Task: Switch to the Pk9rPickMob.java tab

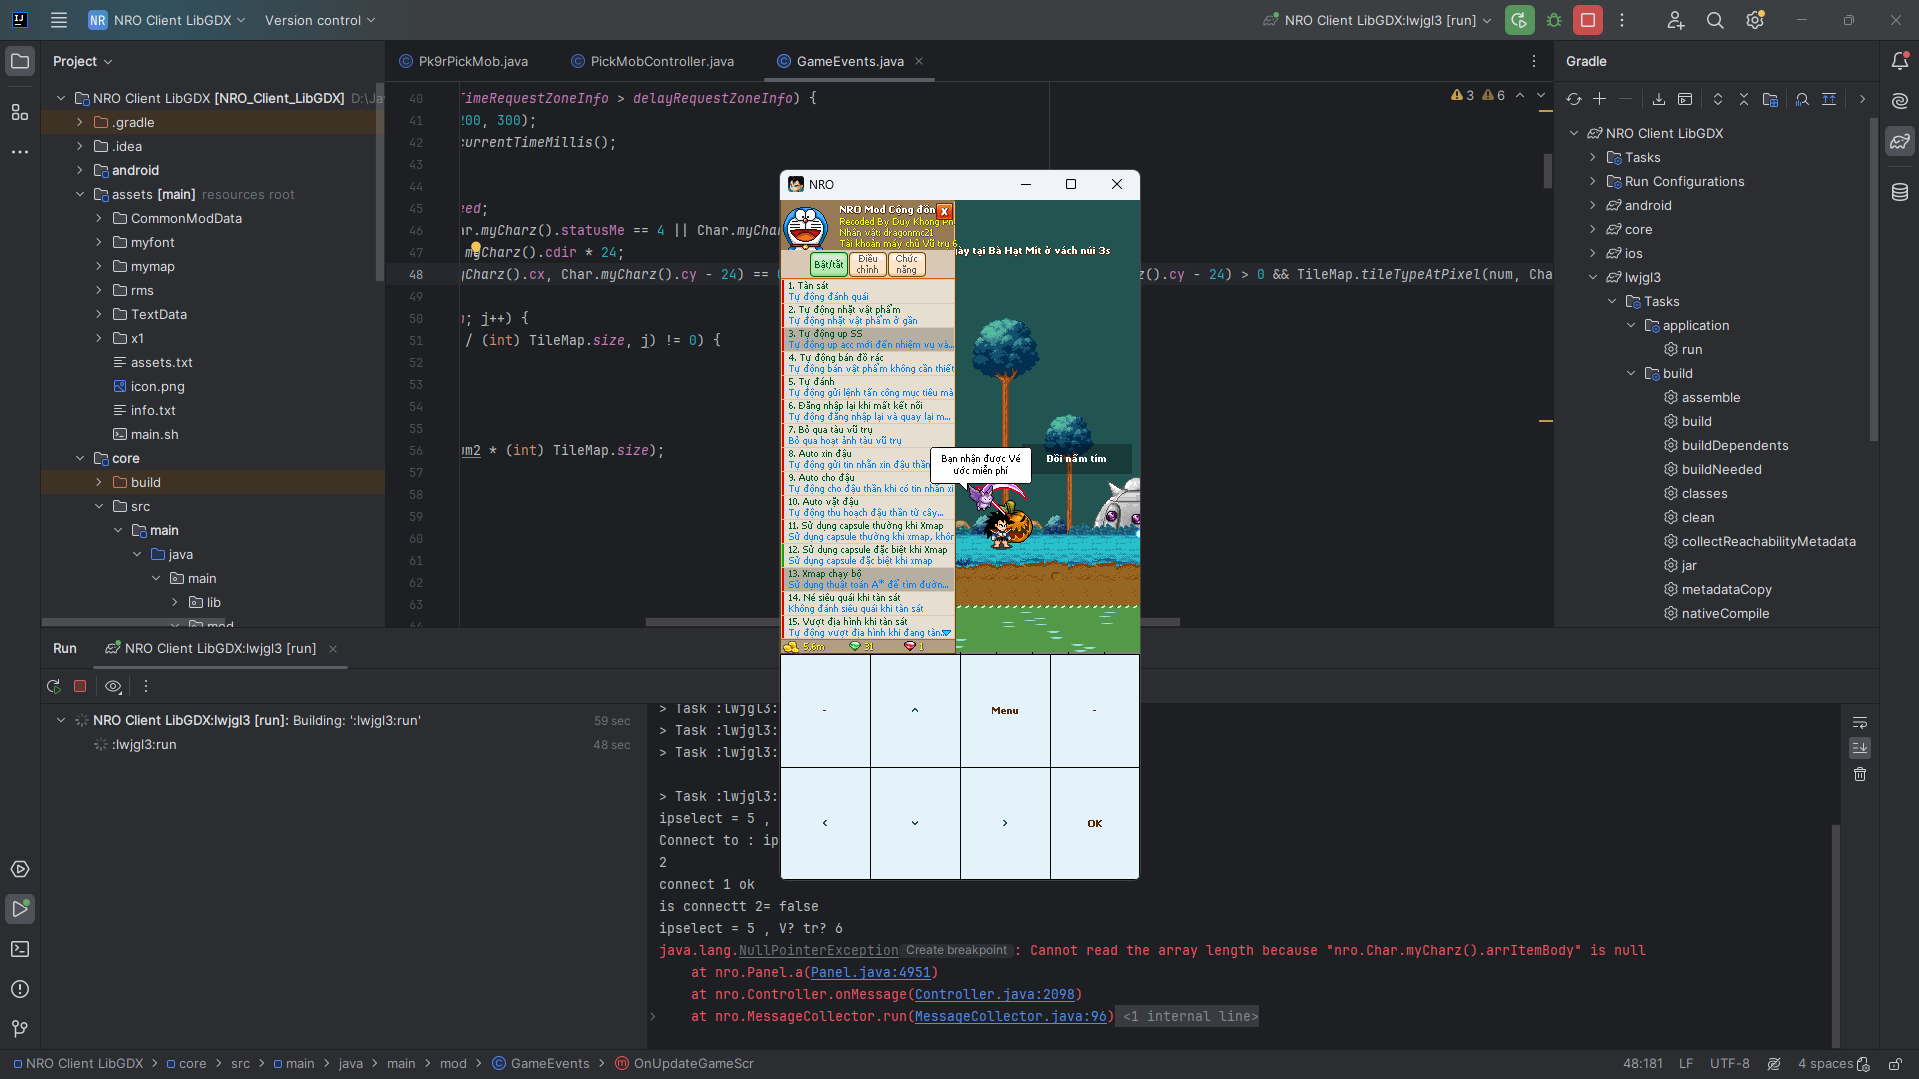Action: [464, 61]
